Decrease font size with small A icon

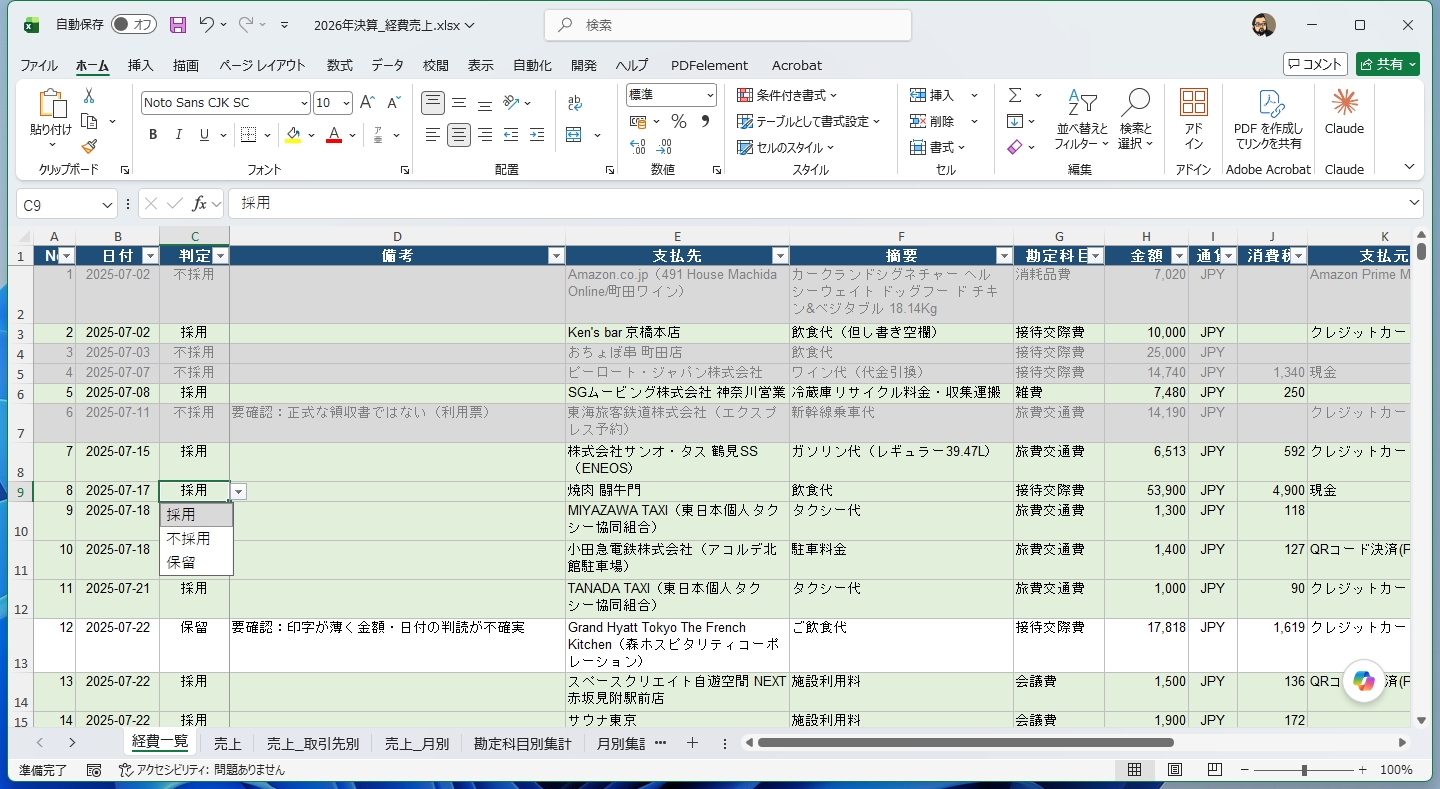pyautogui.click(x=394, y=103)
